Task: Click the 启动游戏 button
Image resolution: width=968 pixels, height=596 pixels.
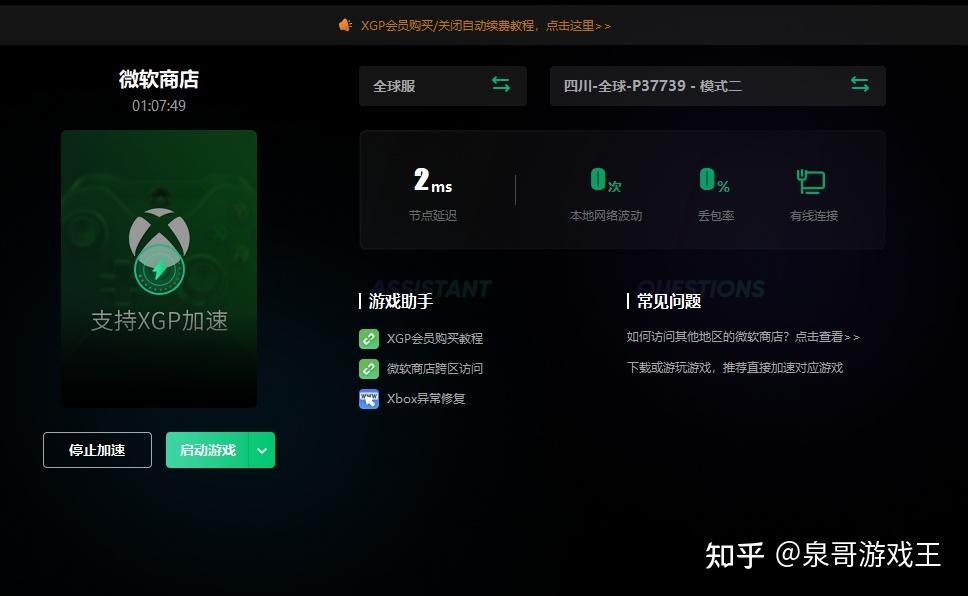Action: 206,450
